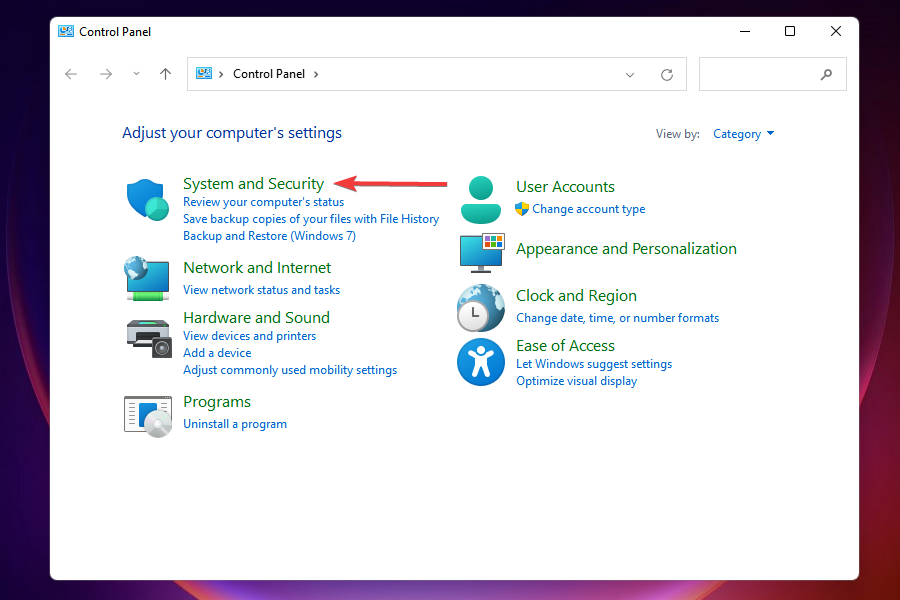Open Ease of Access heading
900x600 pixels.
565,346
